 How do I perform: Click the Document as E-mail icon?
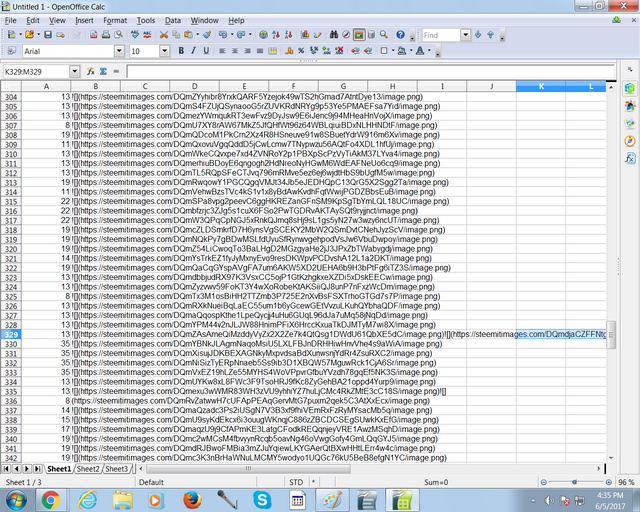tap(60, 35)
